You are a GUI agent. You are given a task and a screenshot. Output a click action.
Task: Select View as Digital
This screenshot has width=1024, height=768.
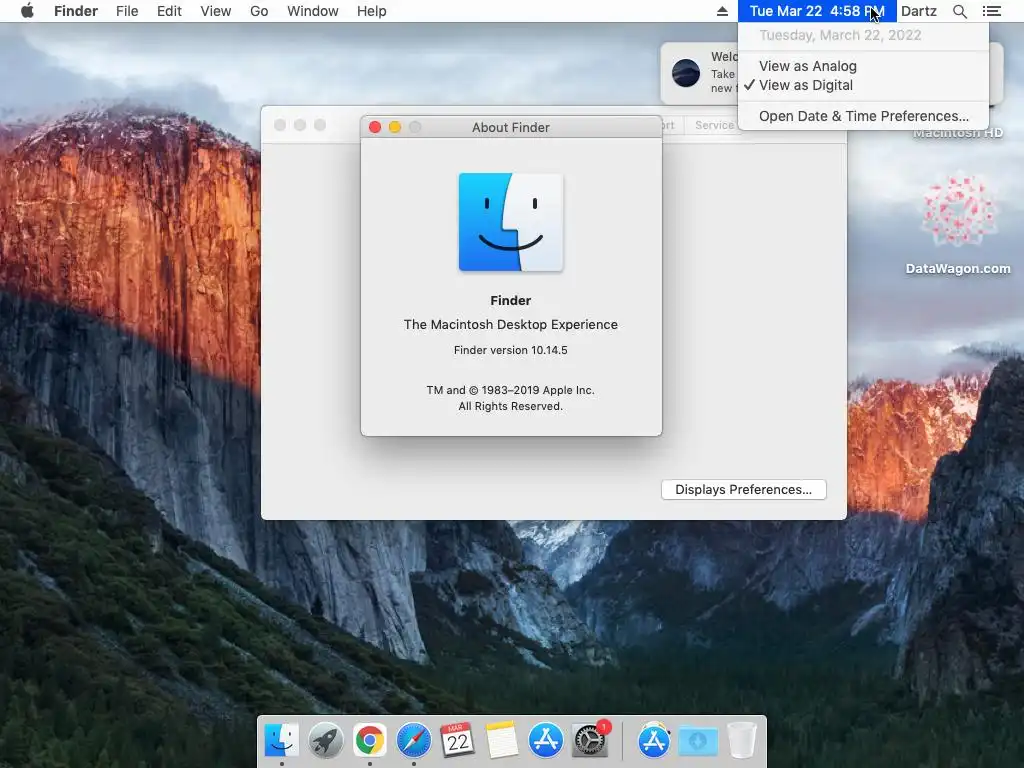click(x=863, y=85)
